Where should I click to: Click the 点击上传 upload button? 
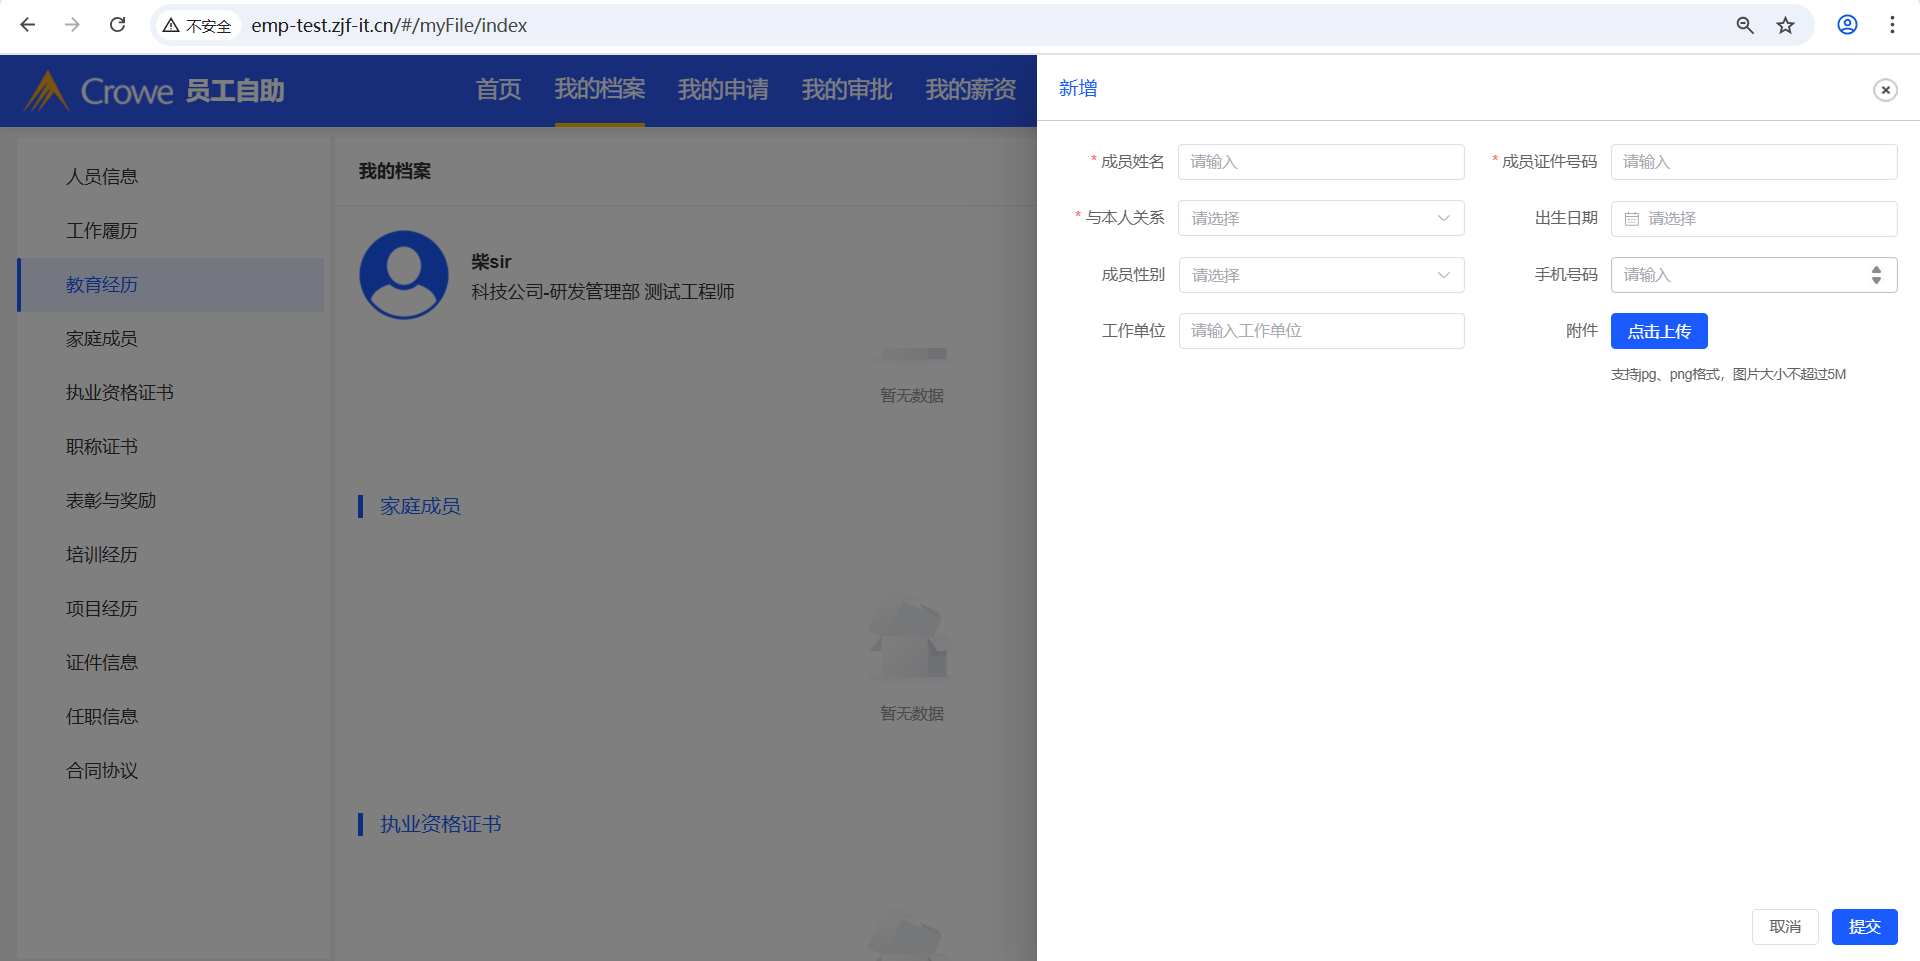click(1659, 331)
